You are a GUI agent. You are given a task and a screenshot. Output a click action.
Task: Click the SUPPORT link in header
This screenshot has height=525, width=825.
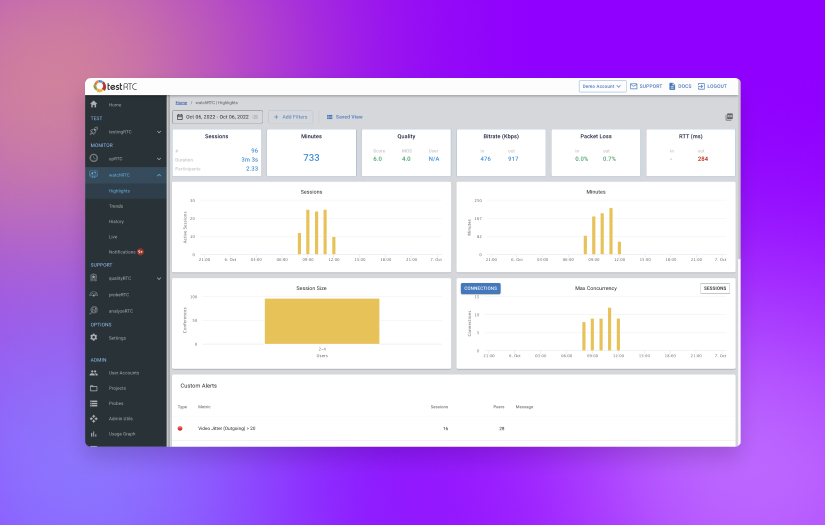(646, 86)
